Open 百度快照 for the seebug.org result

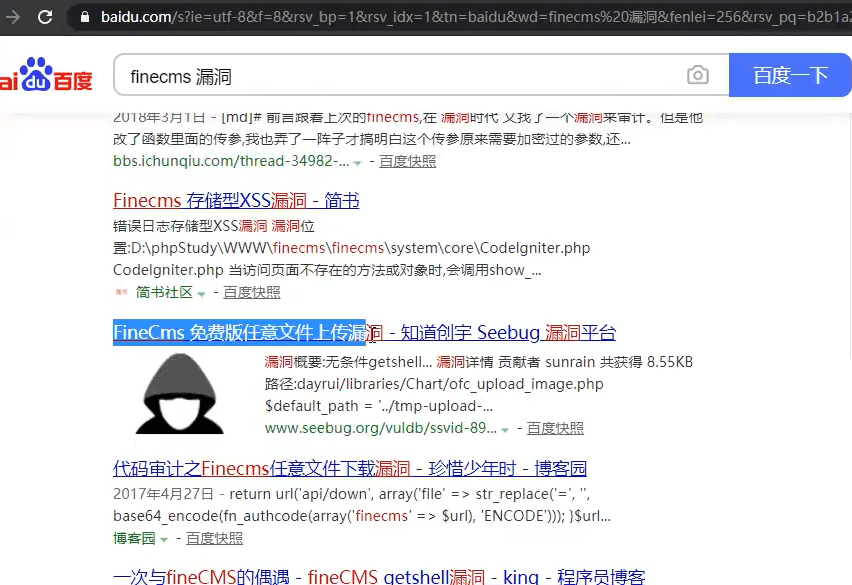tap(555, 428)
